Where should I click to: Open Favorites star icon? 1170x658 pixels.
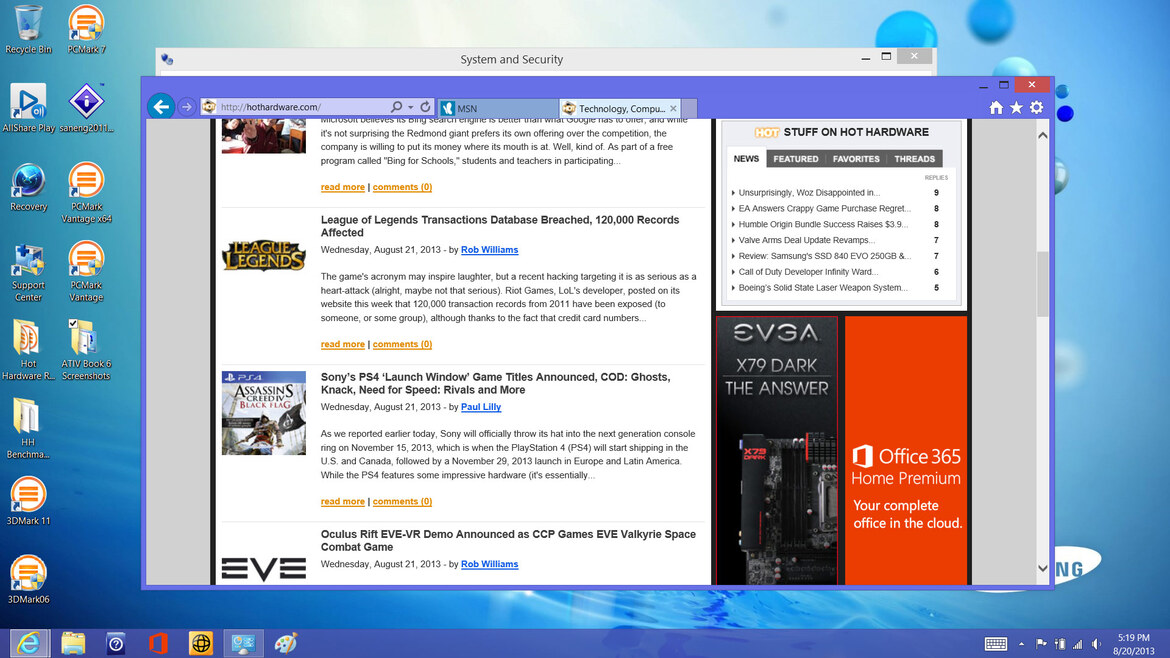point(1016,107)
